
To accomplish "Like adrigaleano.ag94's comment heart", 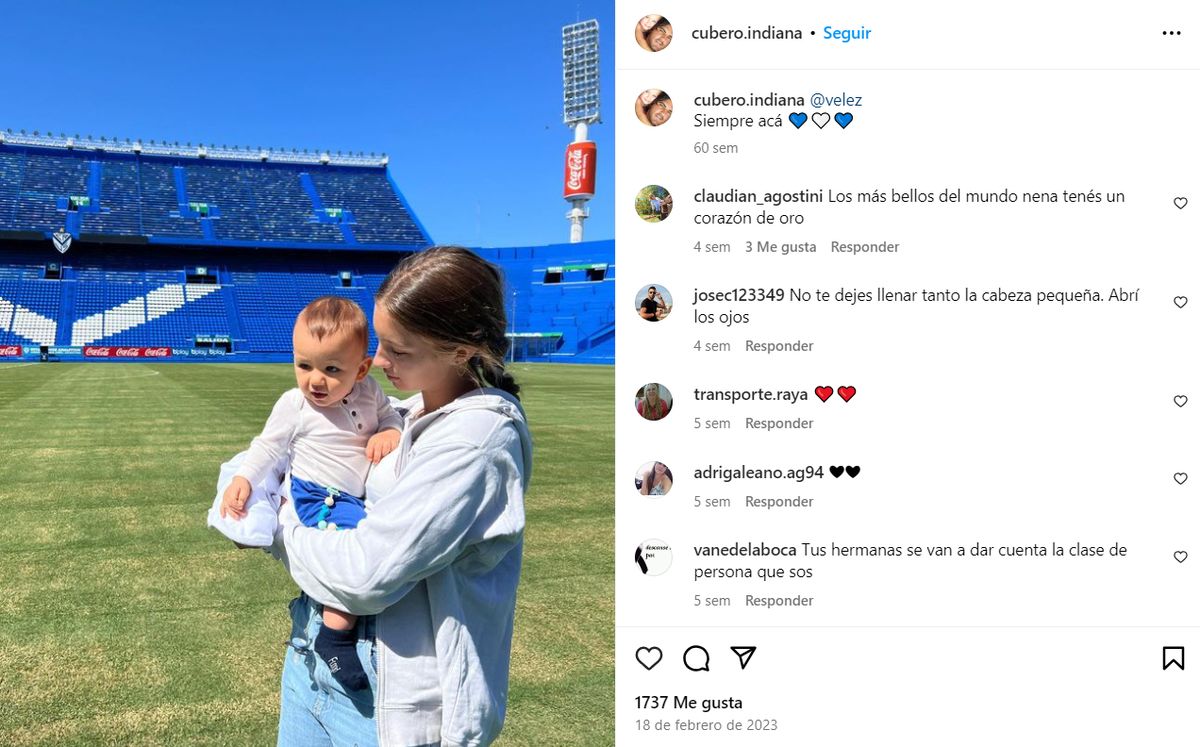I will click(1180, 479).
